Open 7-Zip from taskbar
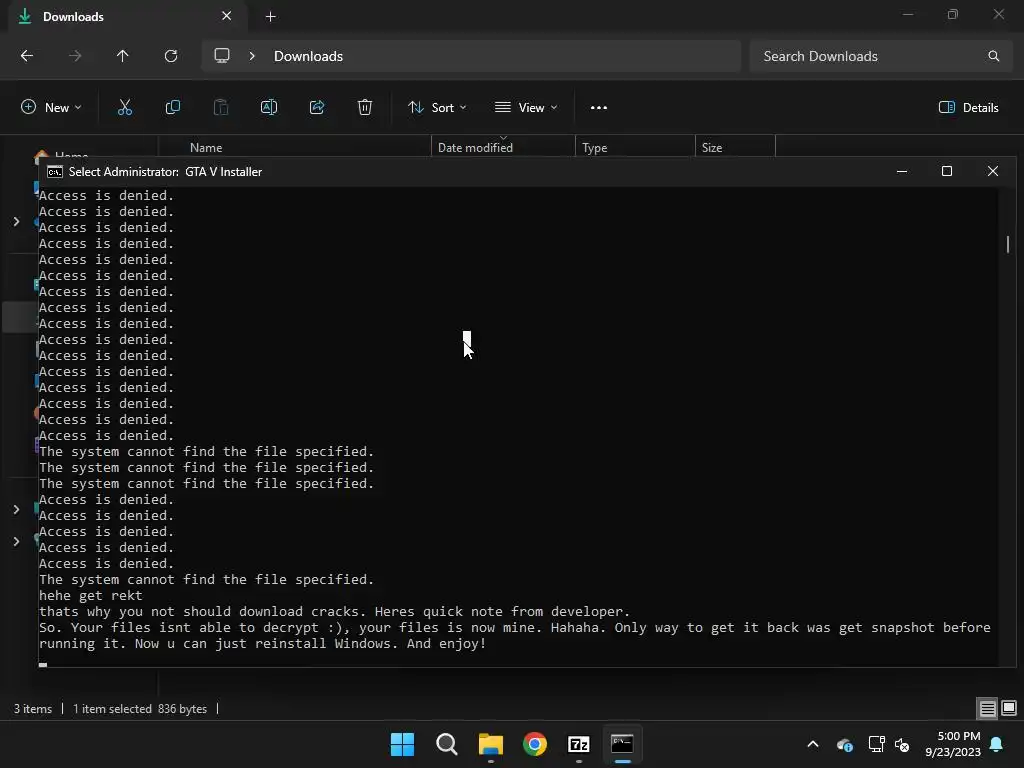This screenshot has width=1024, height=768. [579, 744]
